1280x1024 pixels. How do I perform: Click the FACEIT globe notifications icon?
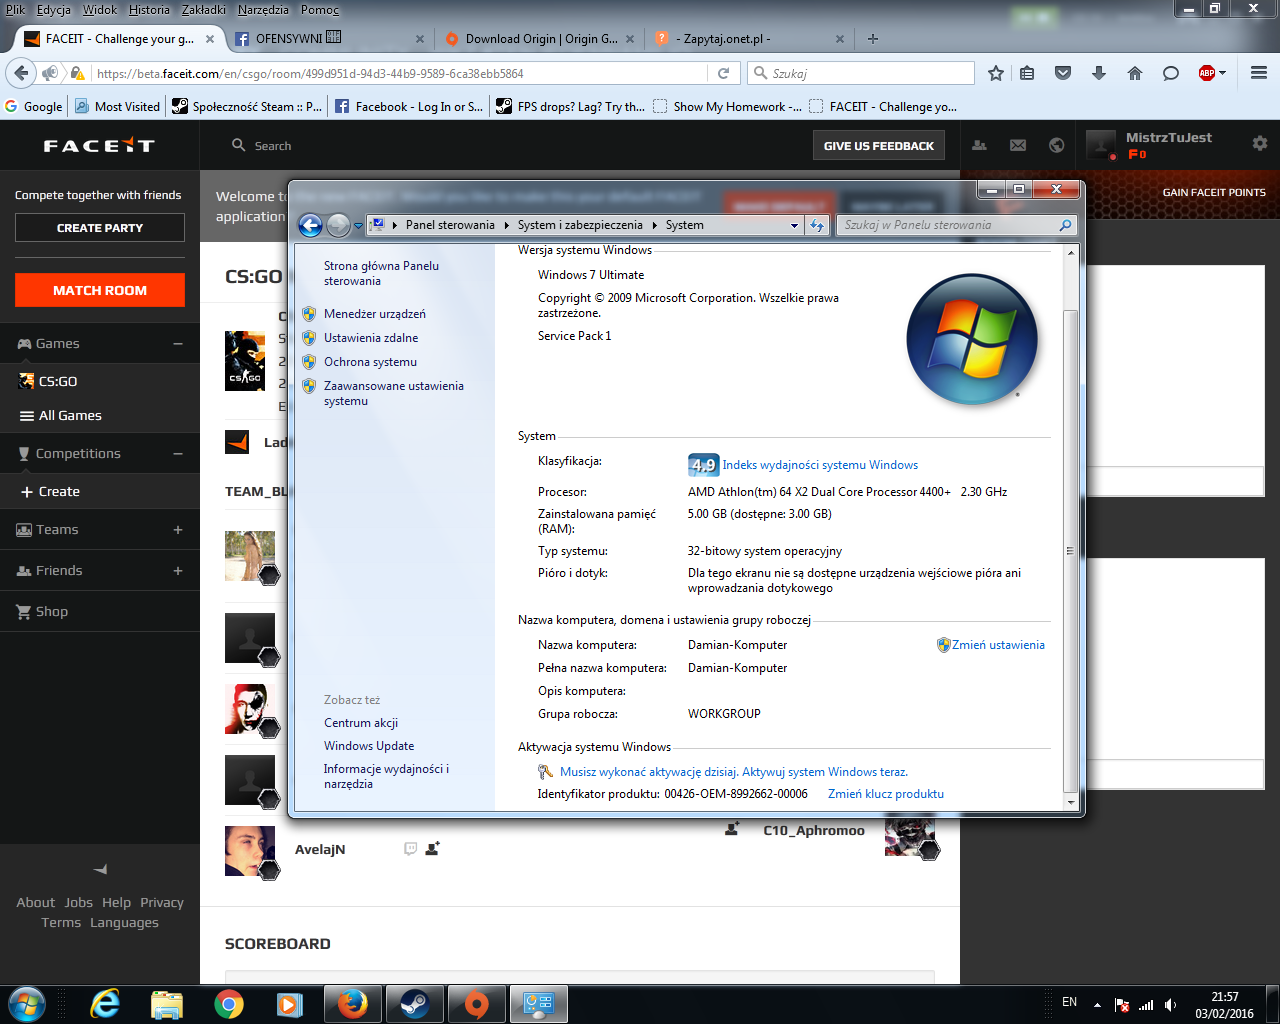tap(1056, 145)
